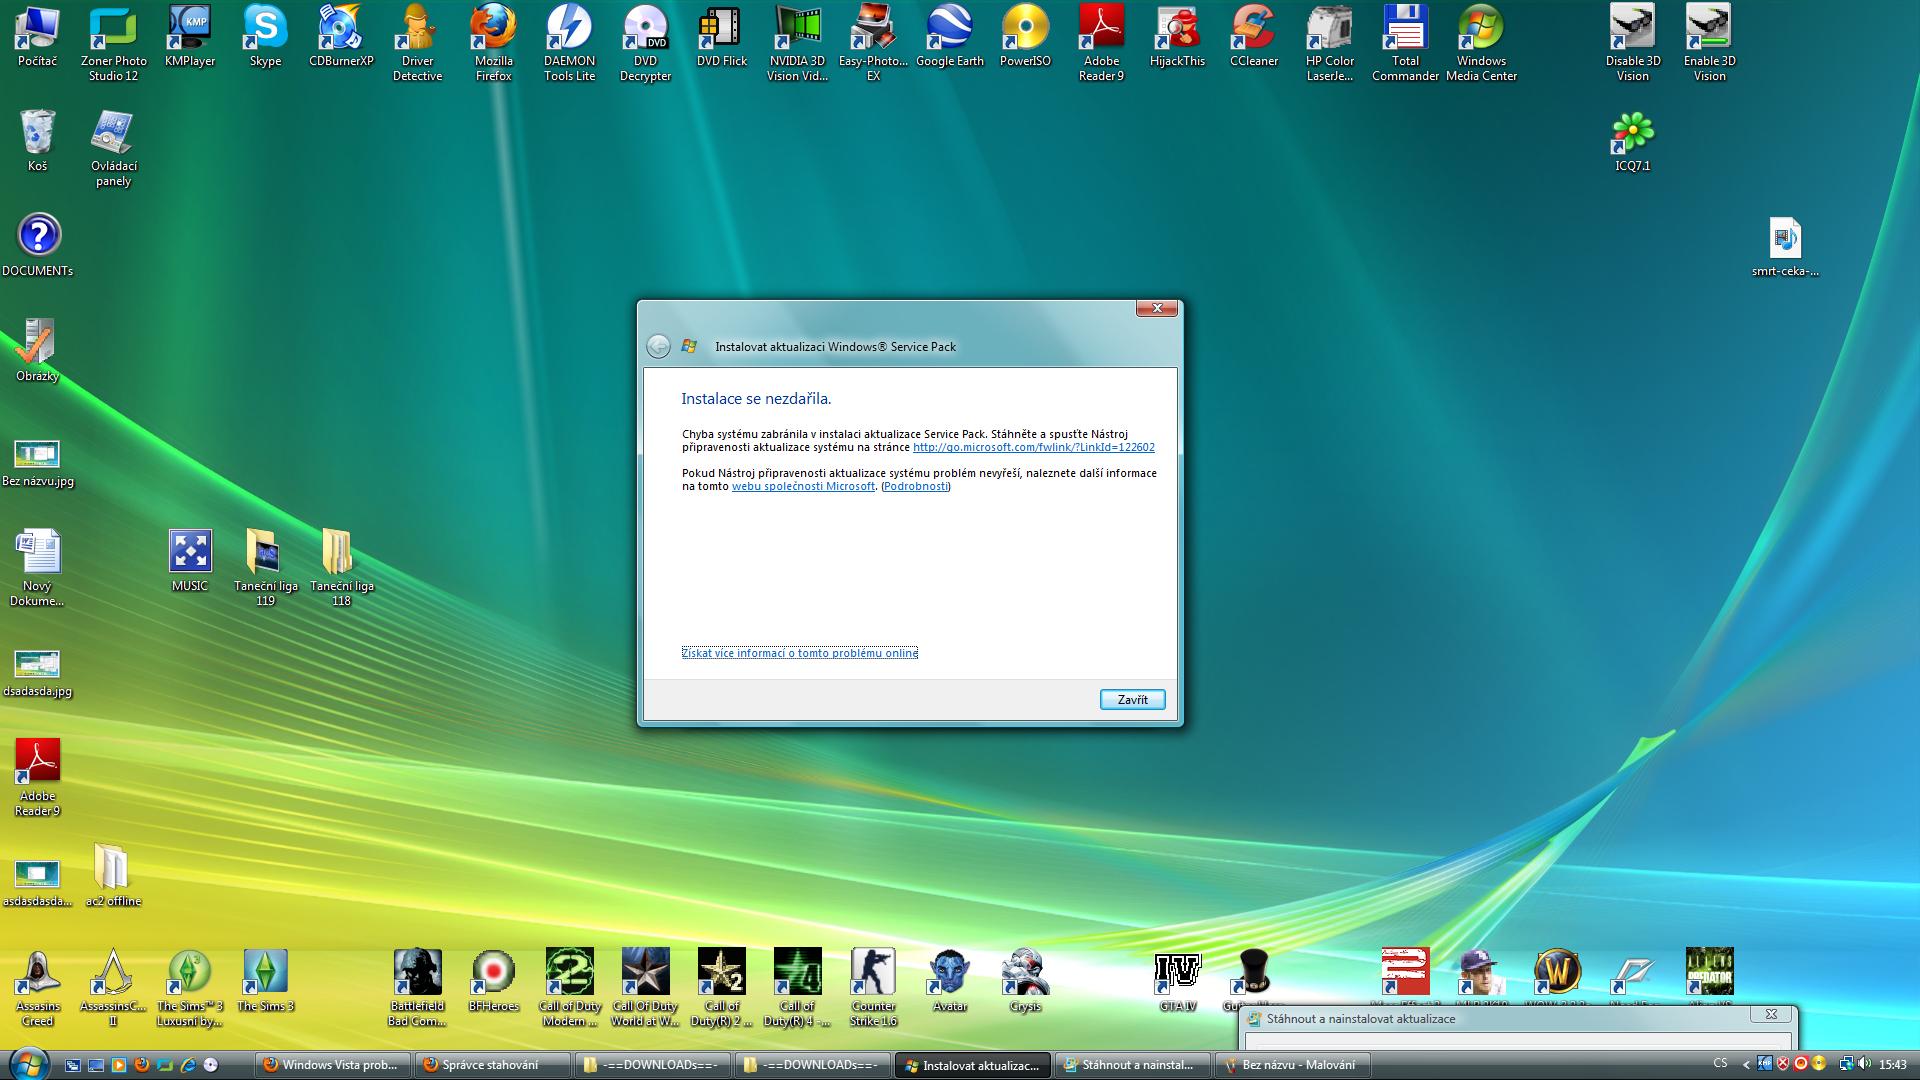Launch Skype from desktop icon

(265, 30)
